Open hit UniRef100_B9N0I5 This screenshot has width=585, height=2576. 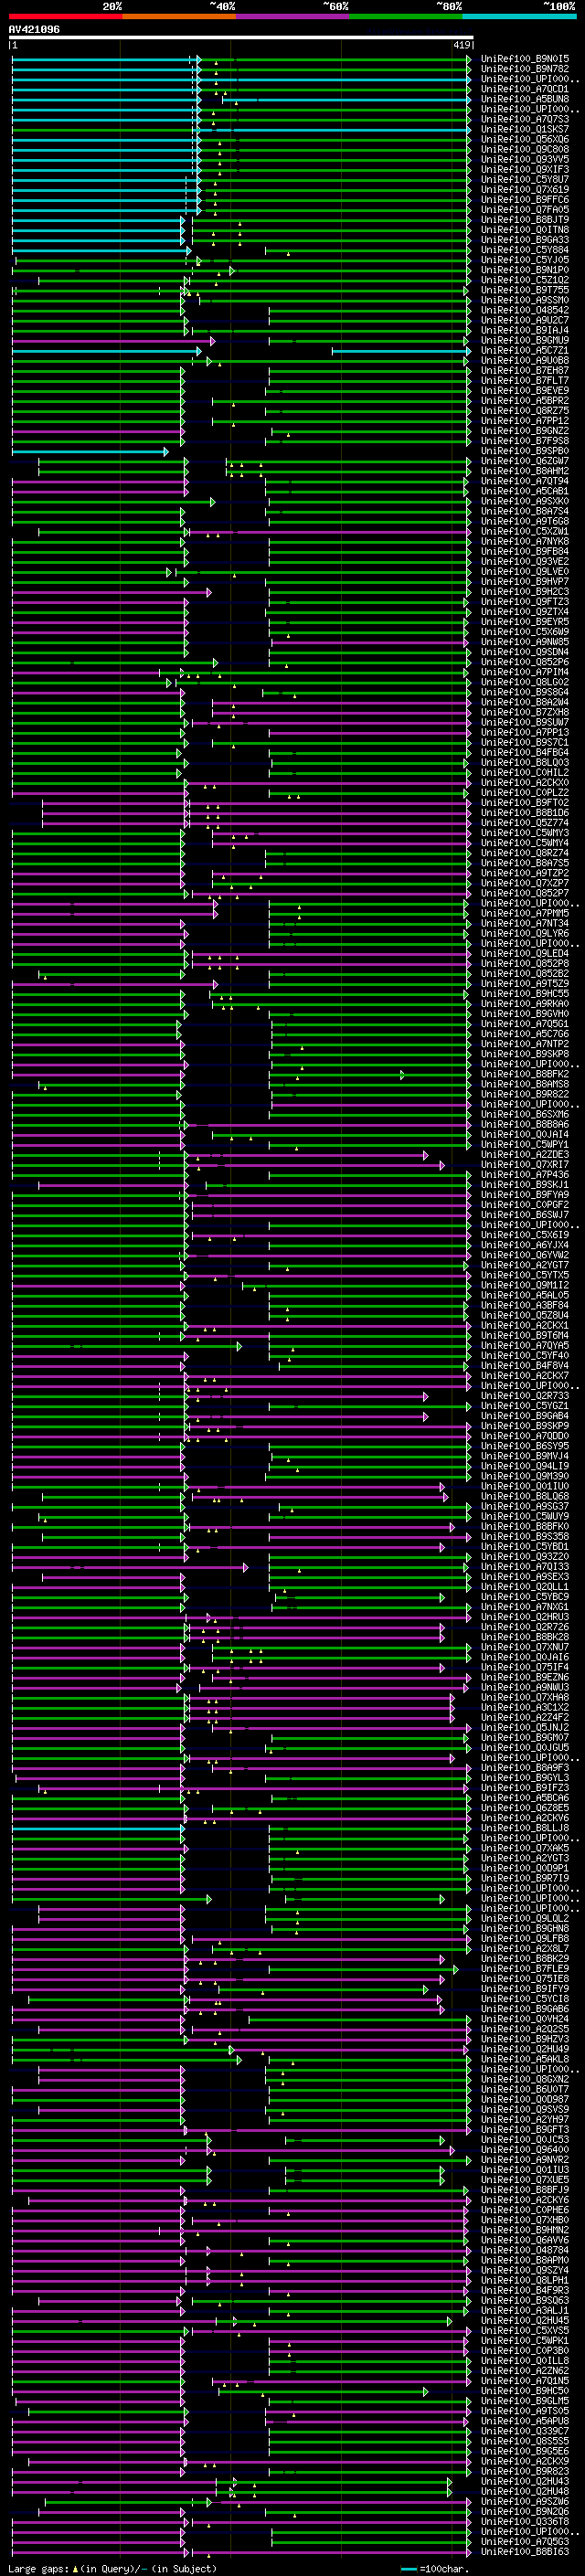coord(525,60)
